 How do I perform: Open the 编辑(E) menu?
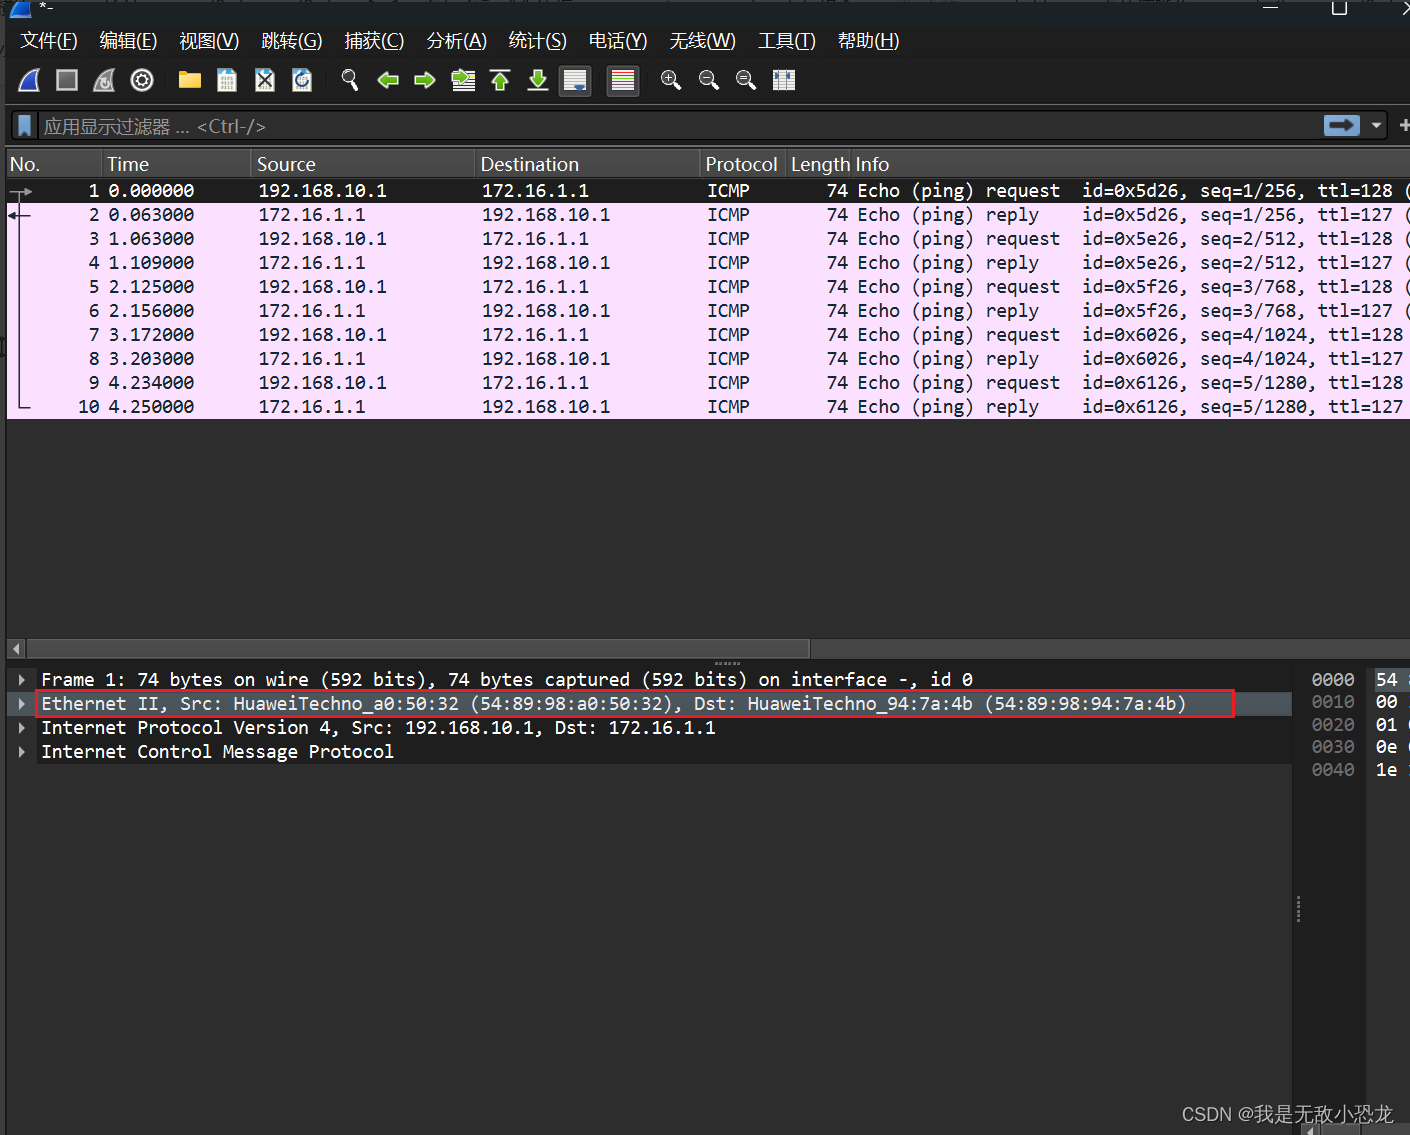point(128,41)
